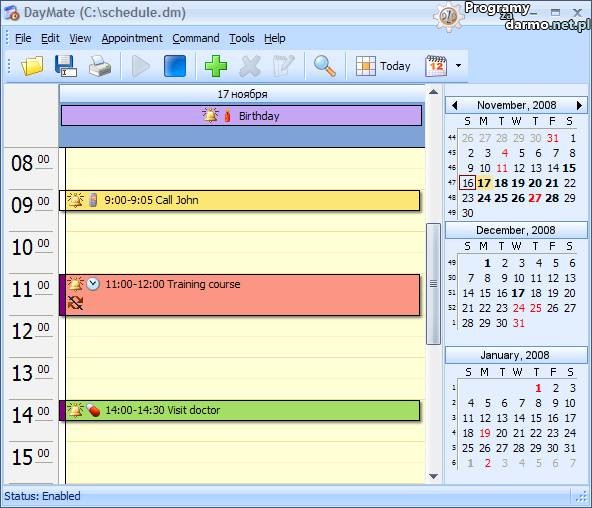Select November 15 in bold

(569, 168)
